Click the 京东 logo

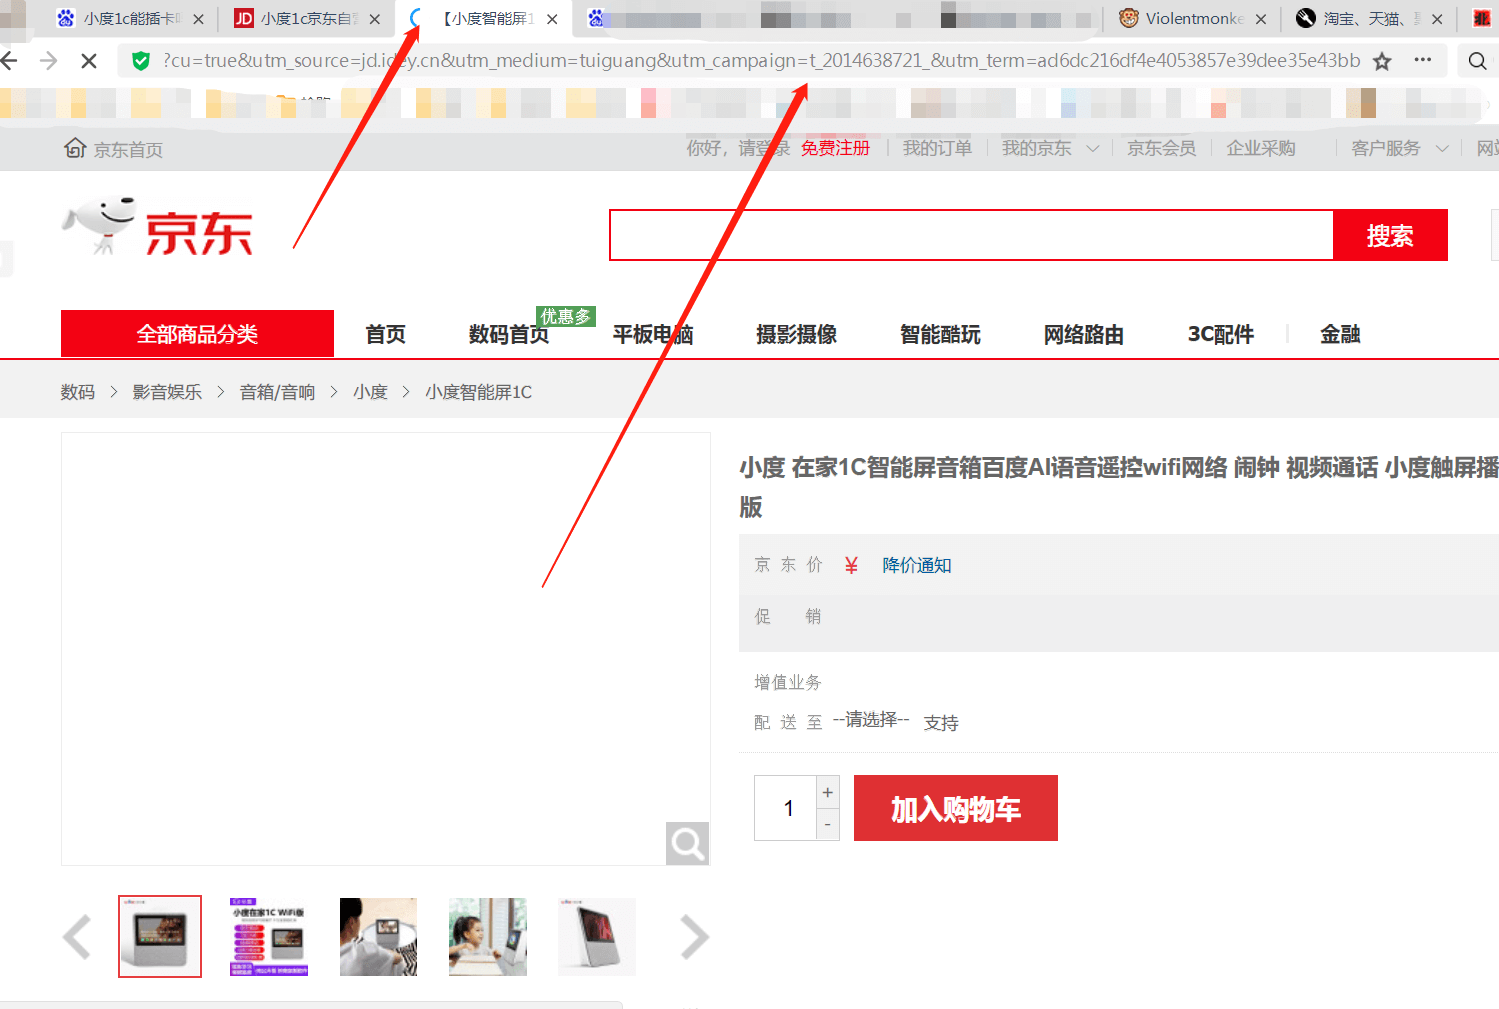[157, 226]
